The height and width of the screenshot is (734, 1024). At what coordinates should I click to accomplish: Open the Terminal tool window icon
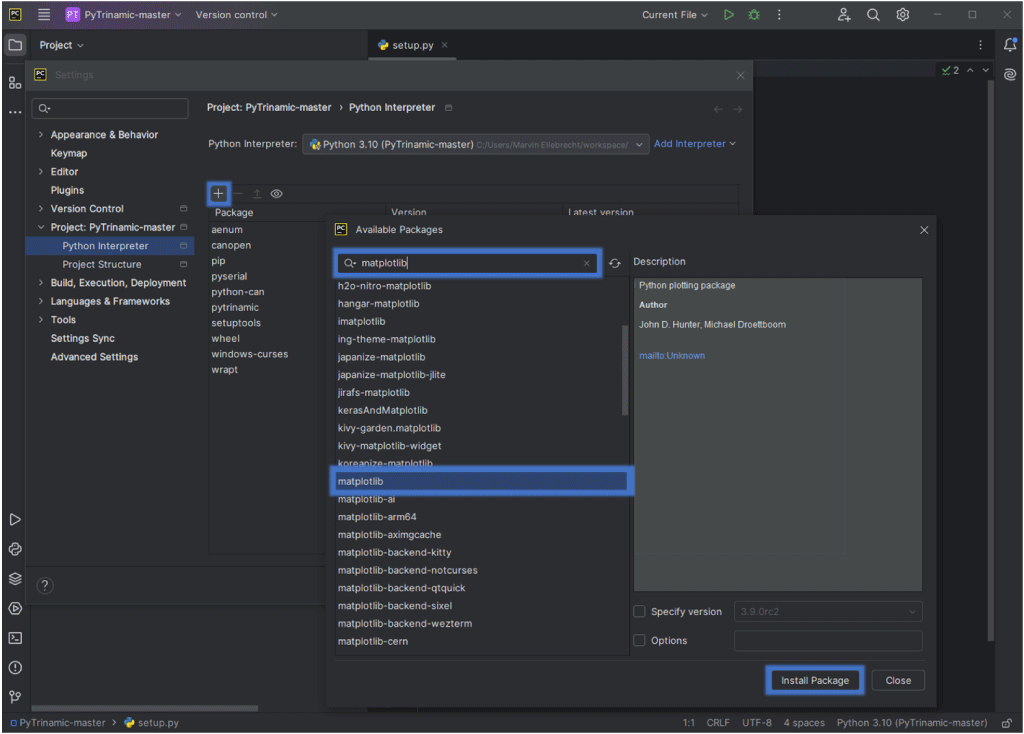15,638
